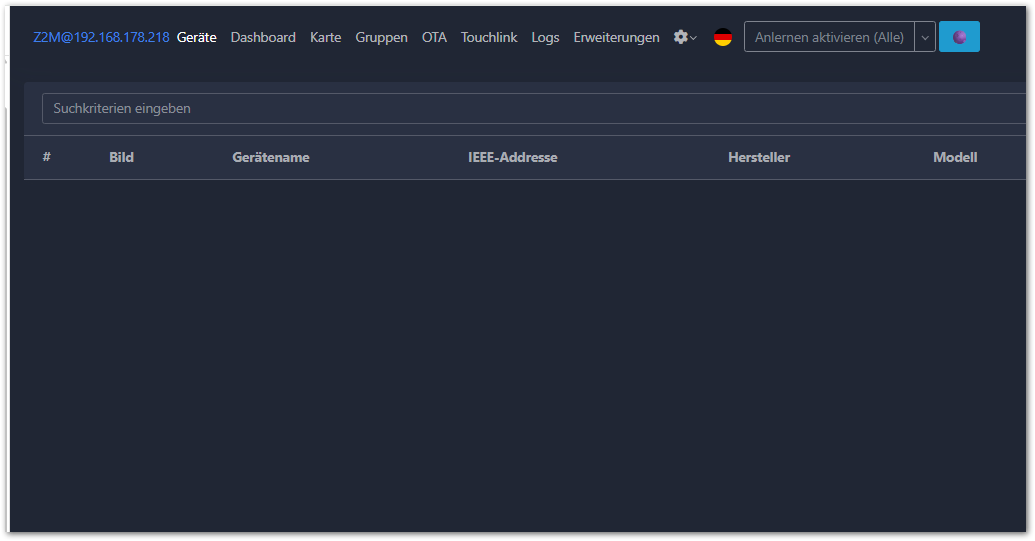Sort the table by the # column
The width and height of the screenshot is (1035, 541).
46,157
